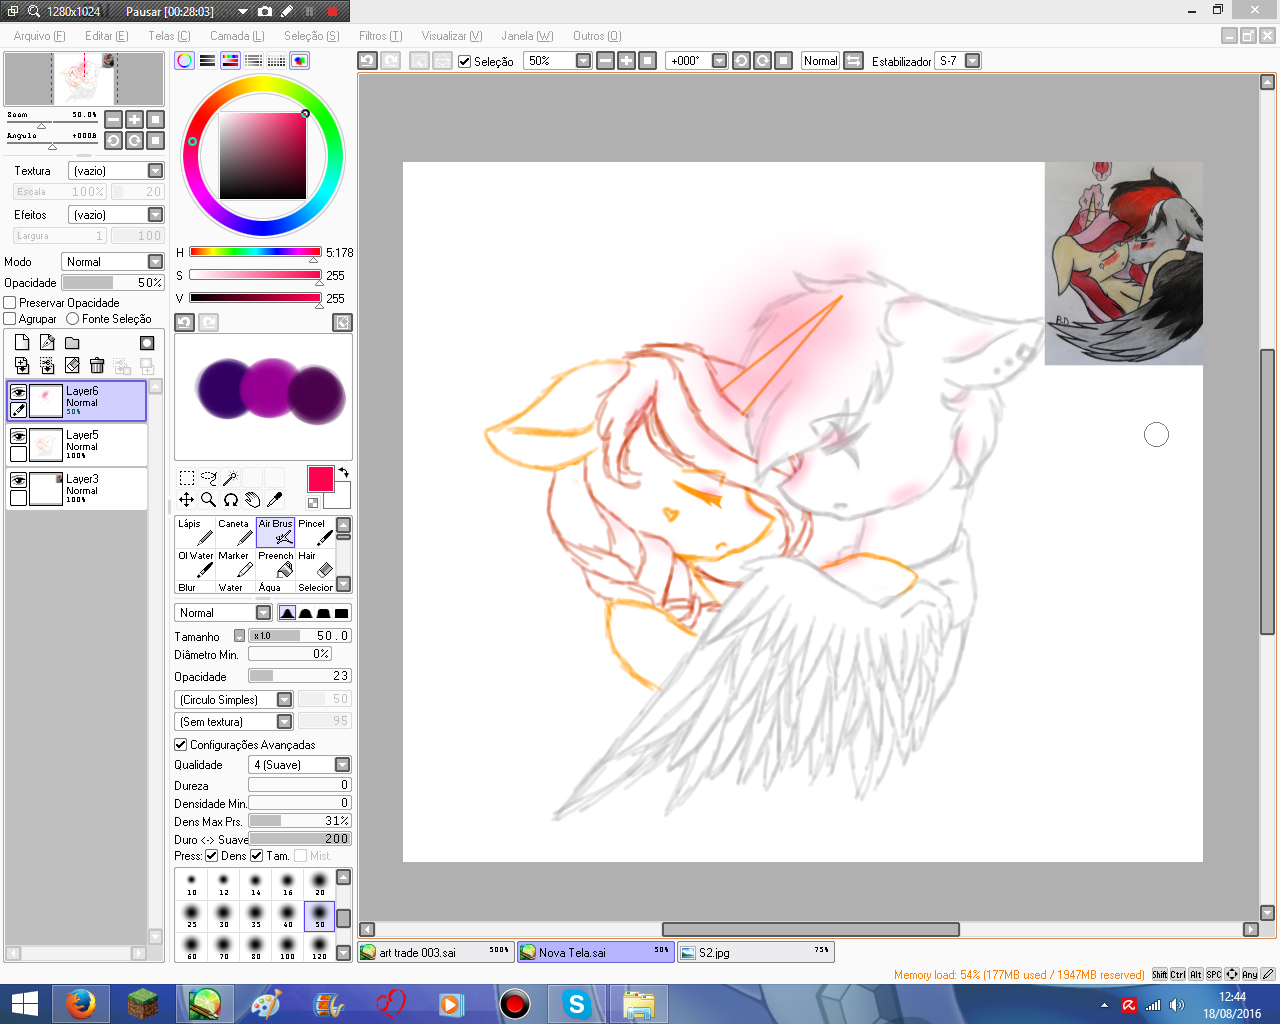Select the Marker tool

click(234, 564)
